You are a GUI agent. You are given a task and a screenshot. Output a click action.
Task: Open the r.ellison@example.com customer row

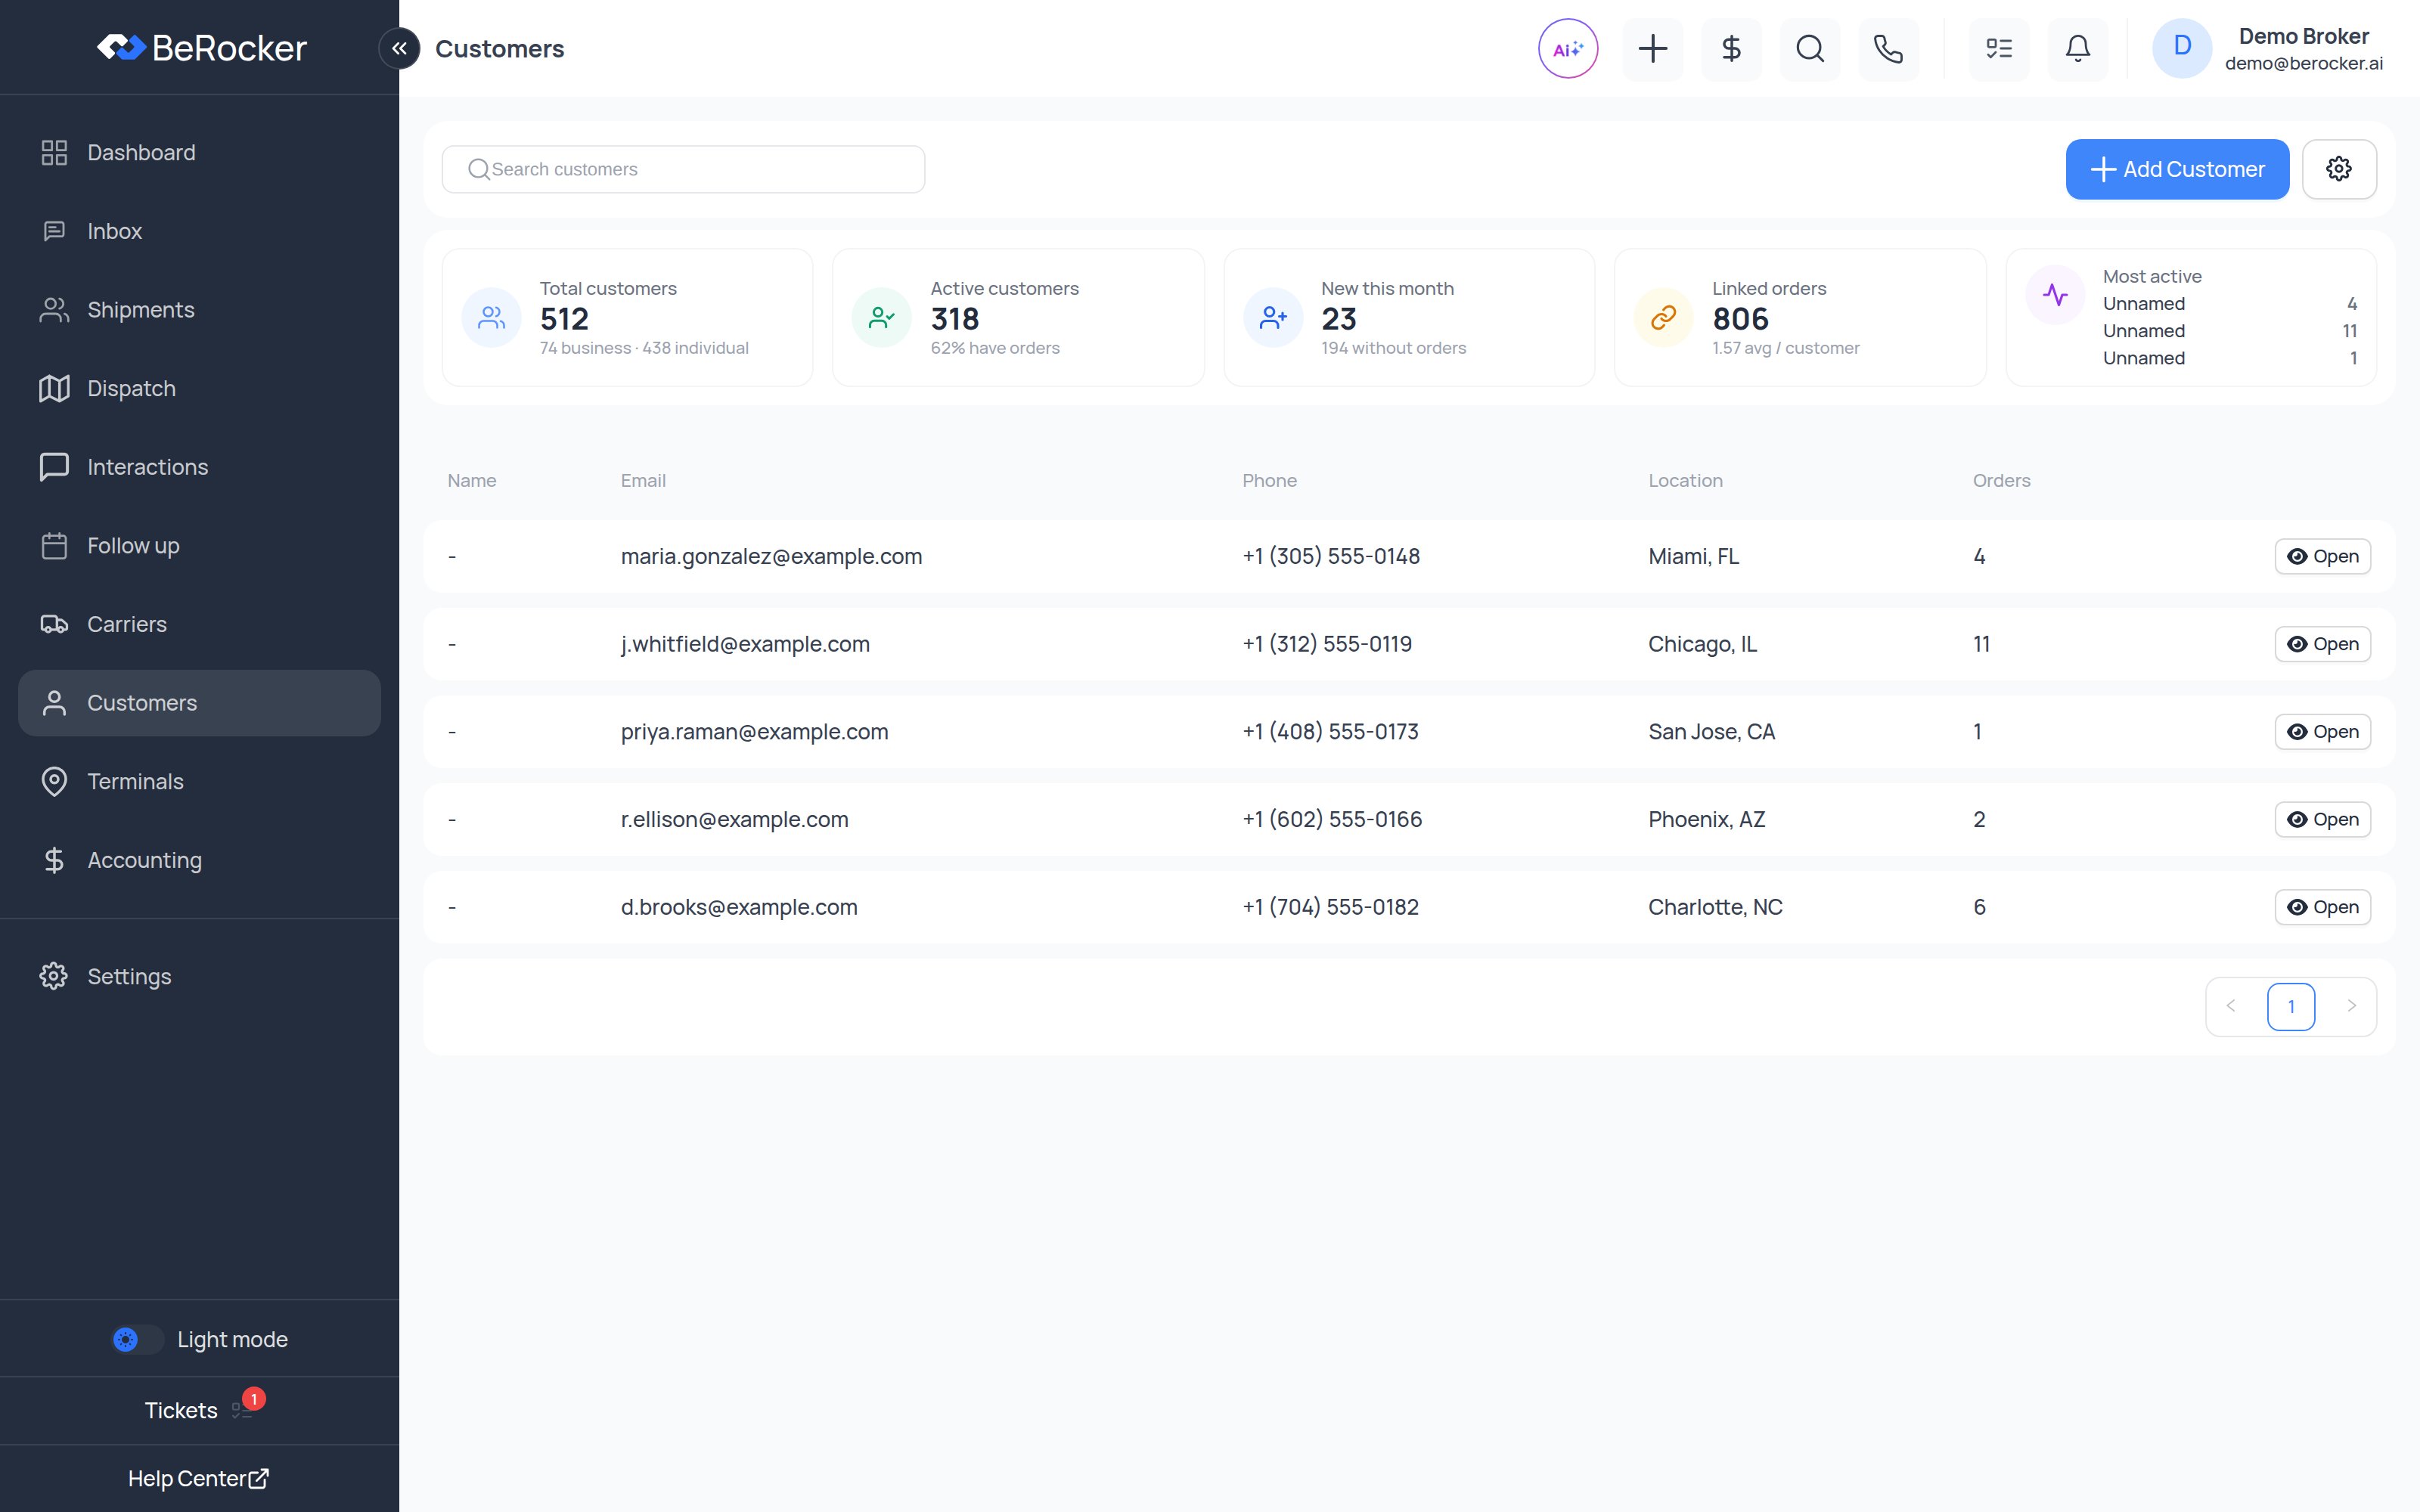(x=1408, y=819)
